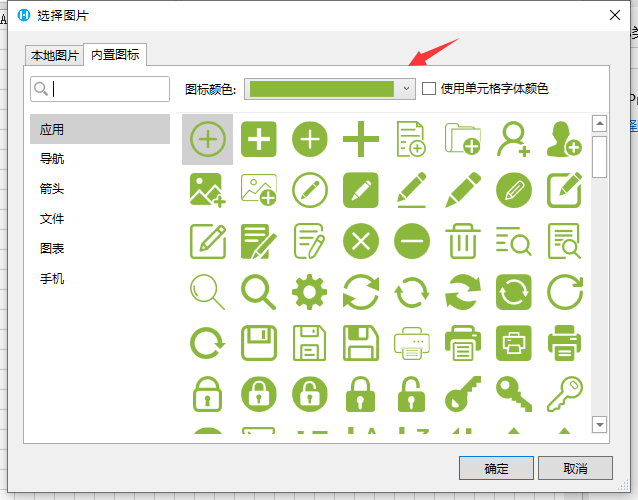Screen dimensions: 638x500
Task: Select the outlined add image icon
Action: pyautogui.click(x=259, y=190)
